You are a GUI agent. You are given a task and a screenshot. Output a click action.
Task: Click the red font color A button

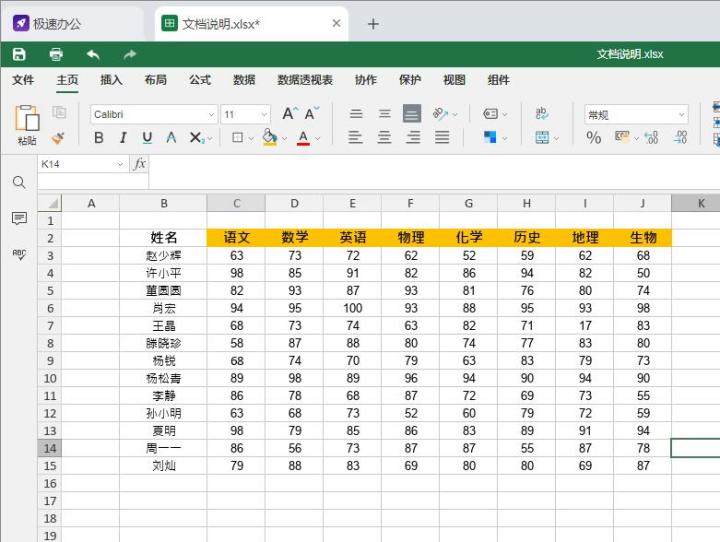point(303,137)
